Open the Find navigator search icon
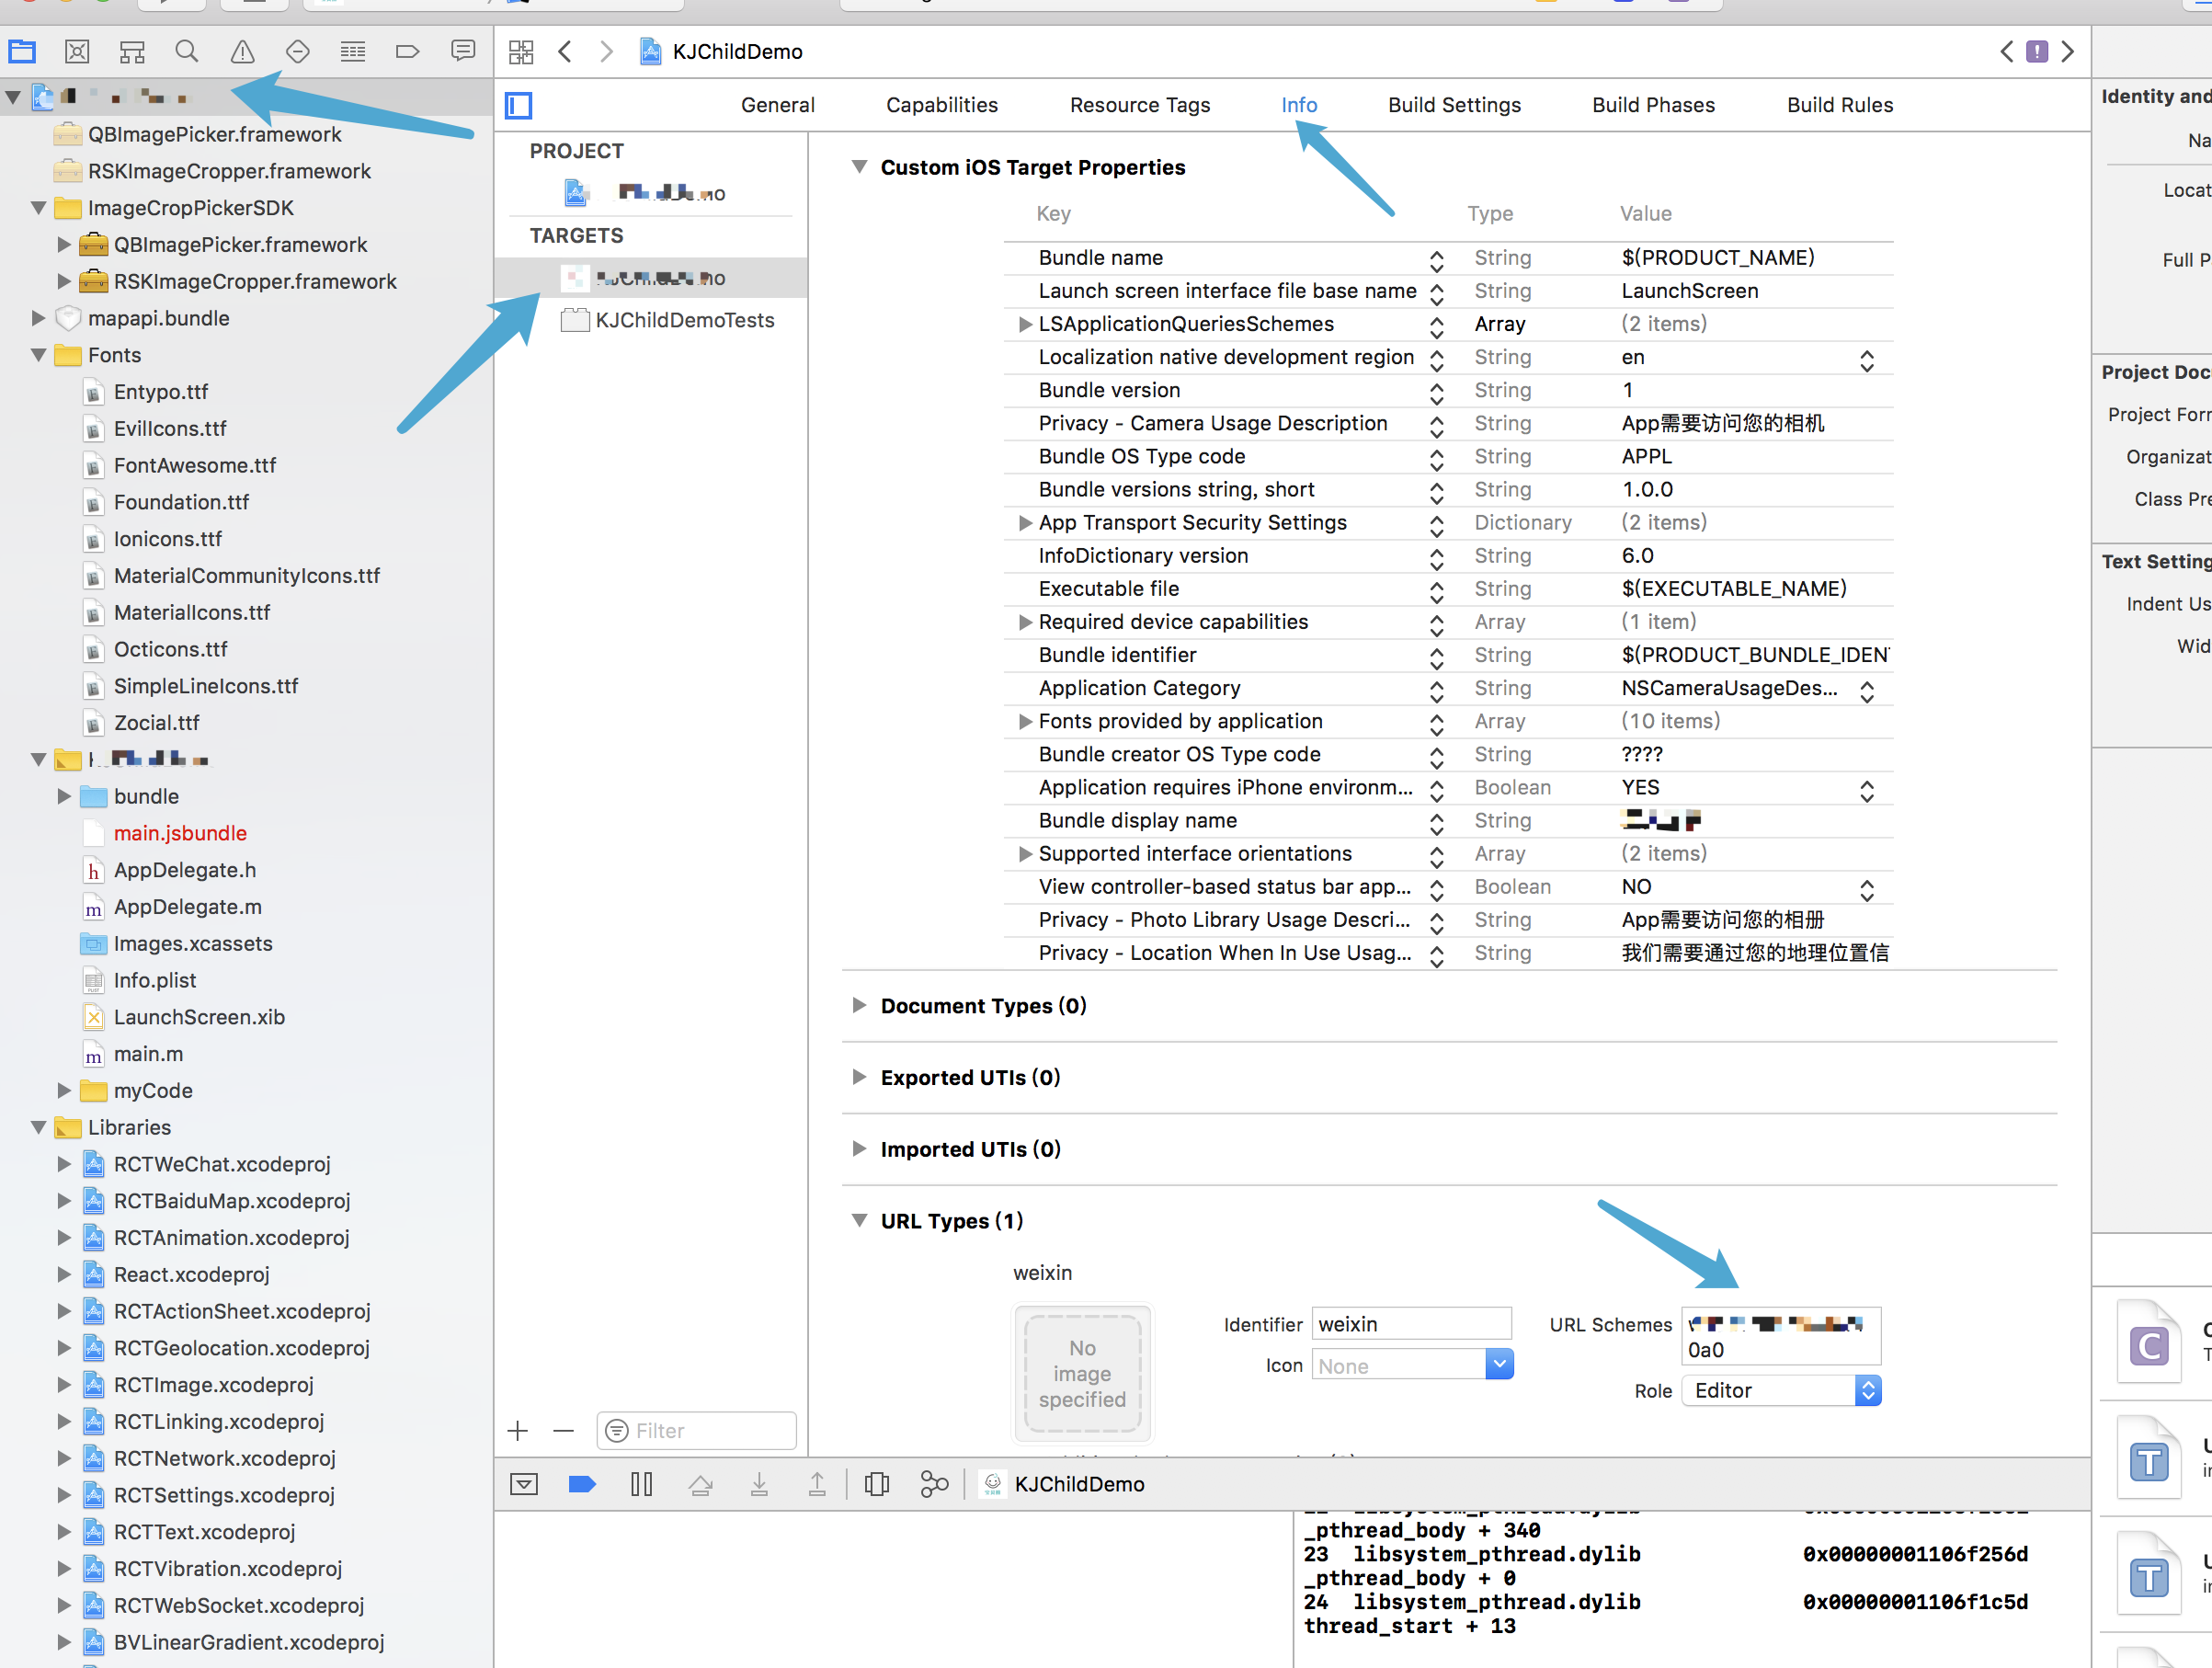The height and width of the screenshot is (1668, 2212). (x=186, y=51)
